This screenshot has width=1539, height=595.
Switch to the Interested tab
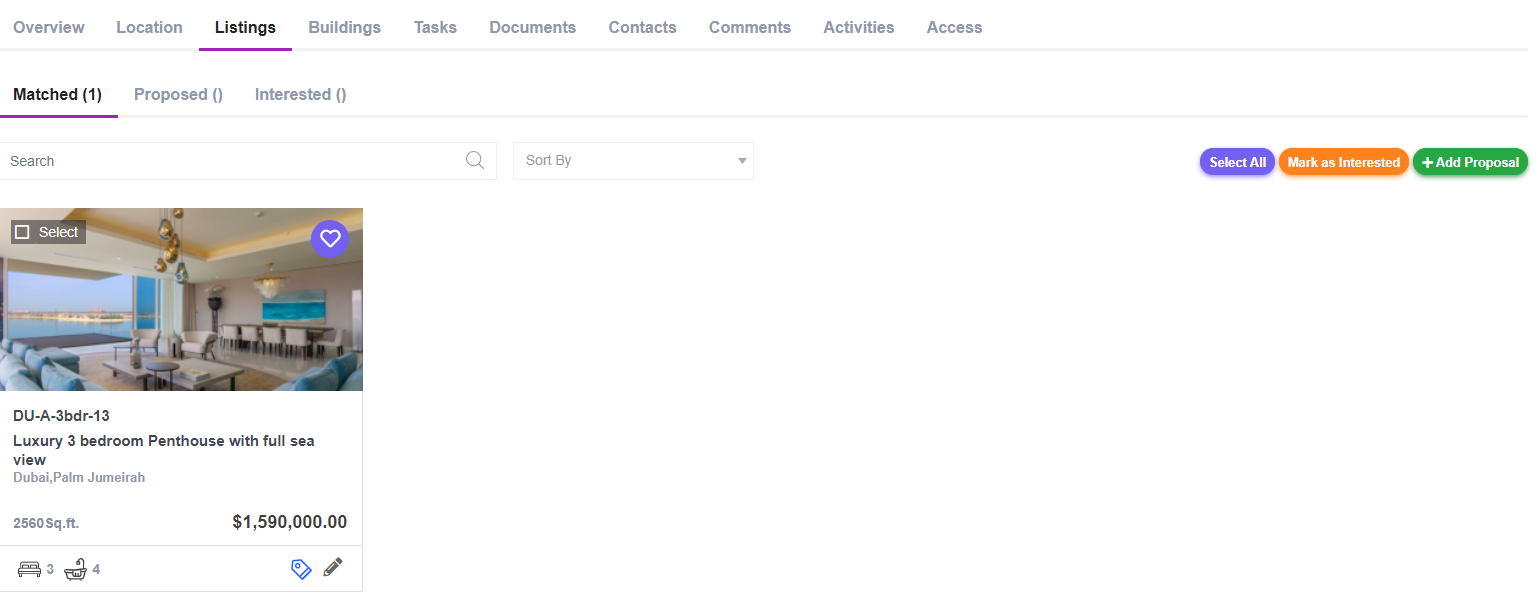point(300,95)
